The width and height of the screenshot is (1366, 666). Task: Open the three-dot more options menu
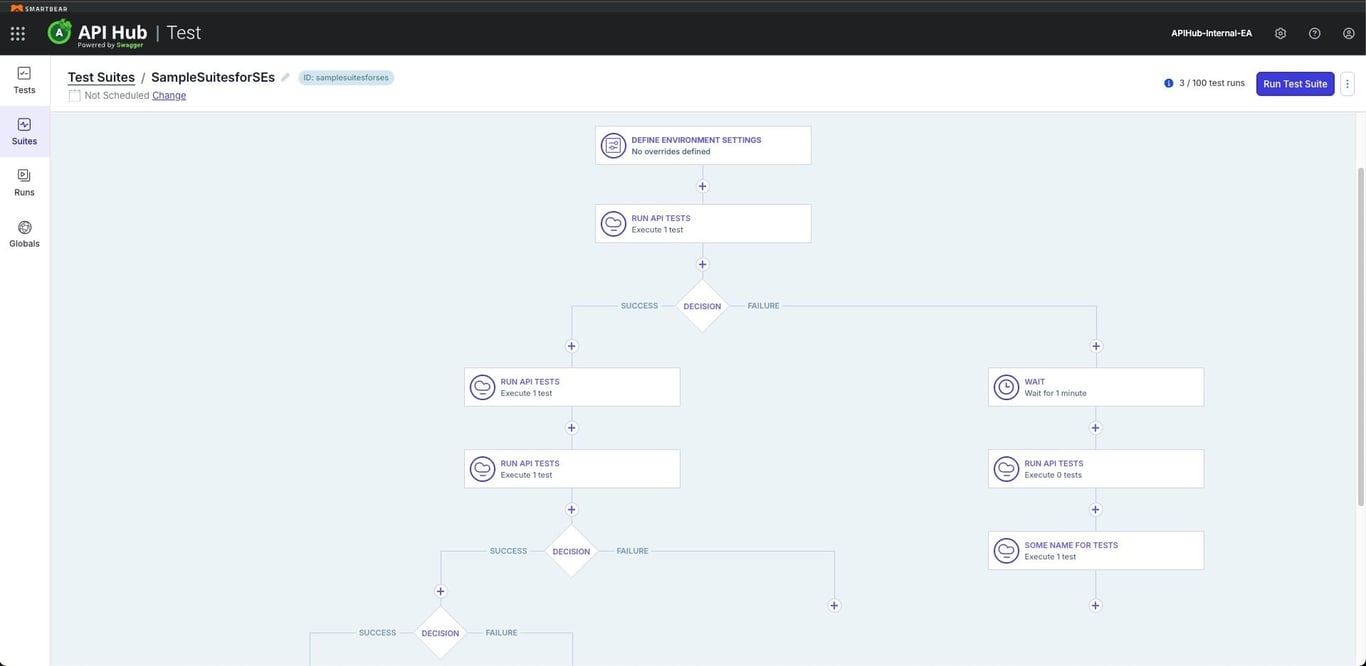pos(1347,84)
